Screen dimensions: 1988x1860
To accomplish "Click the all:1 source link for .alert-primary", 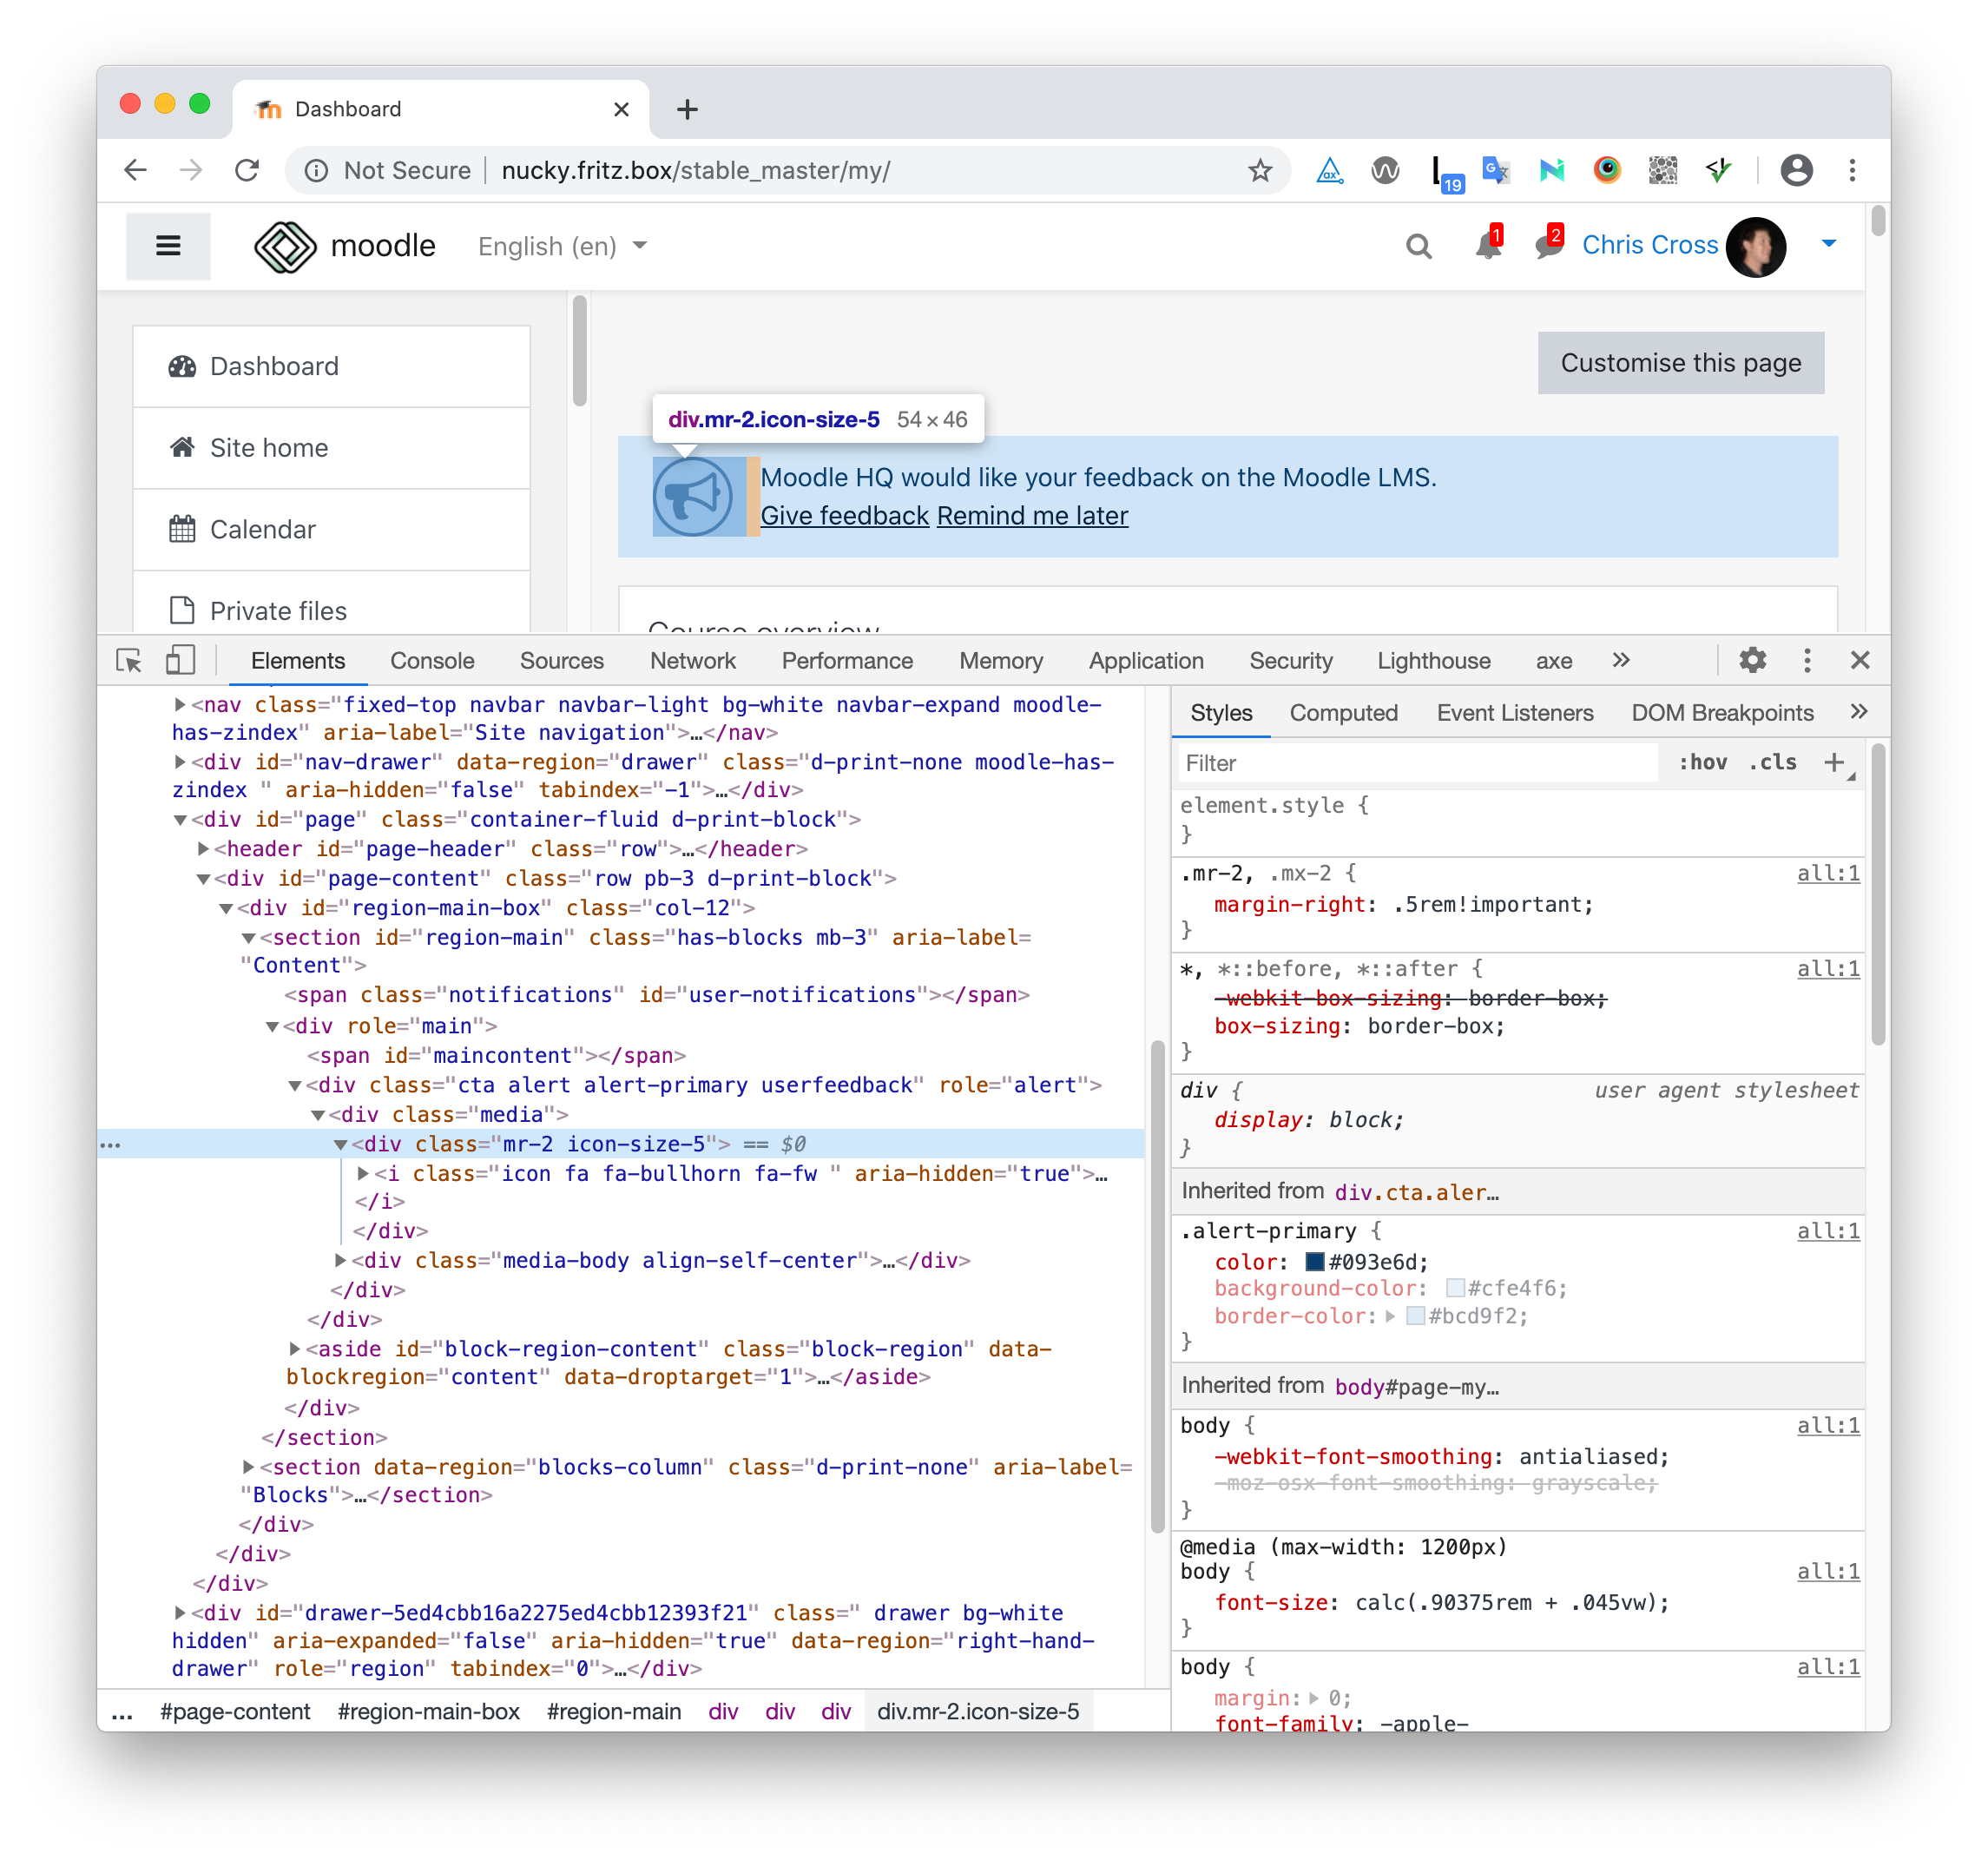I will pyautogui.click(x=1827, y=1230).
